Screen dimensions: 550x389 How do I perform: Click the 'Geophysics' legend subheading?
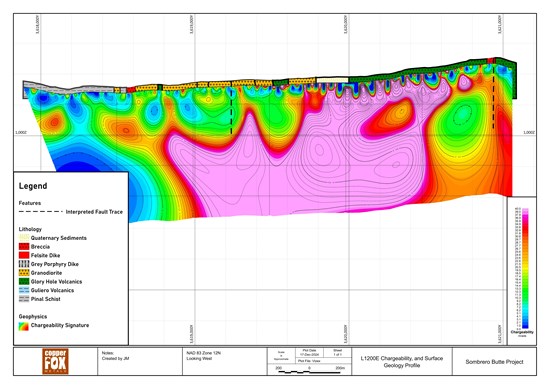[x=33, y=316]
